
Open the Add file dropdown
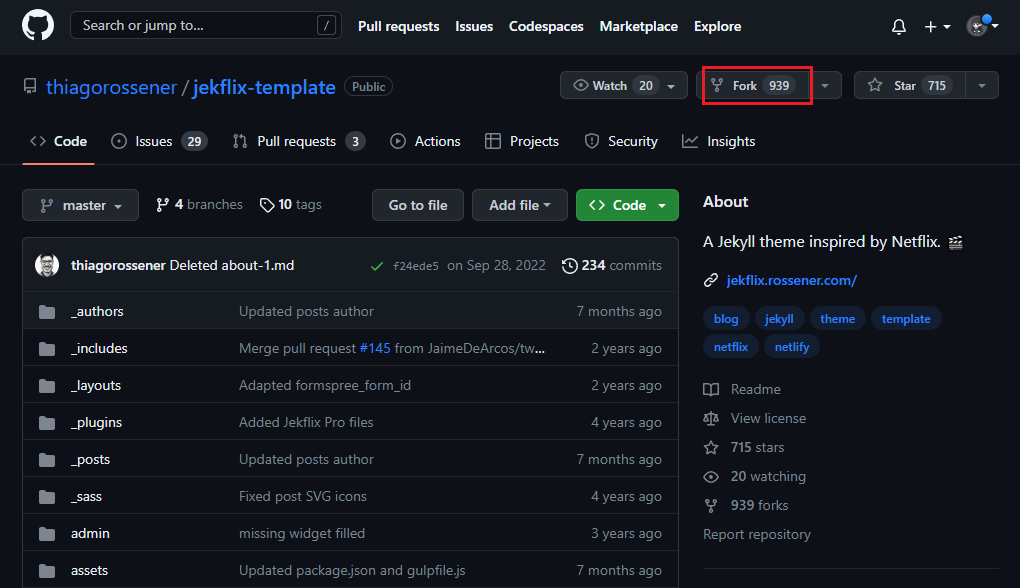[x=520, y=205]
